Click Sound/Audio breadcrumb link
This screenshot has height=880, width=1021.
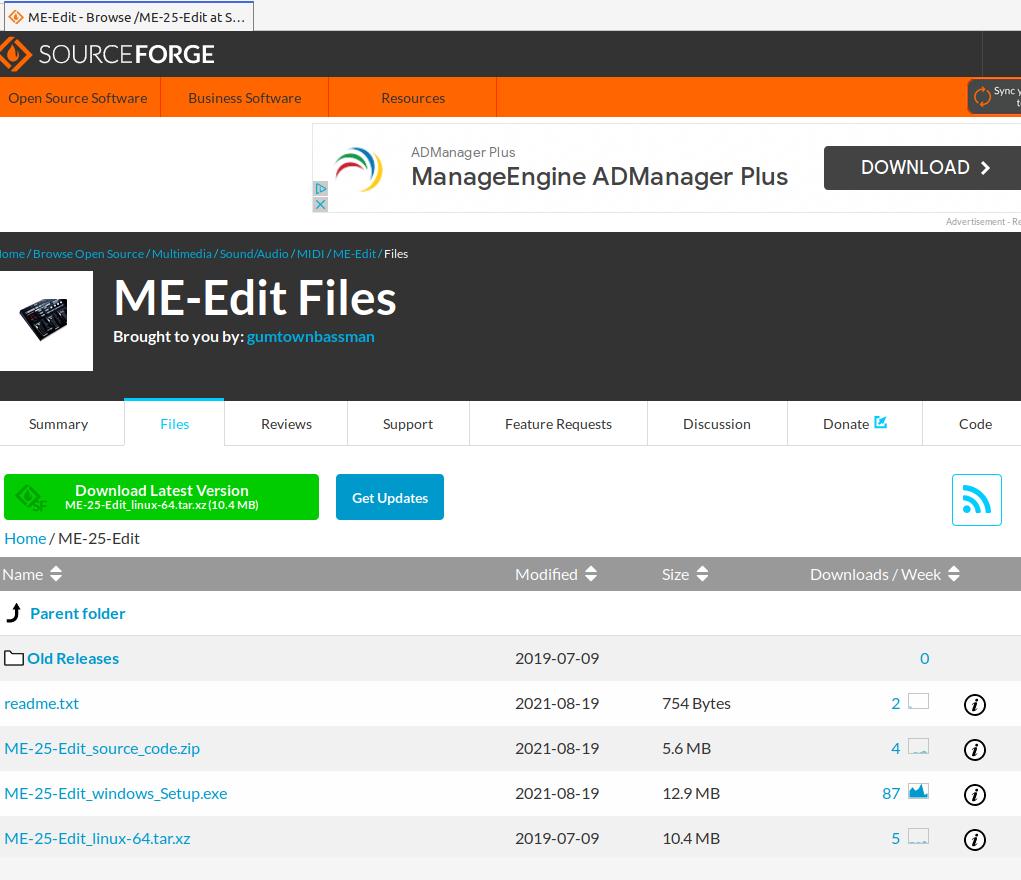(x=254, y=254)
